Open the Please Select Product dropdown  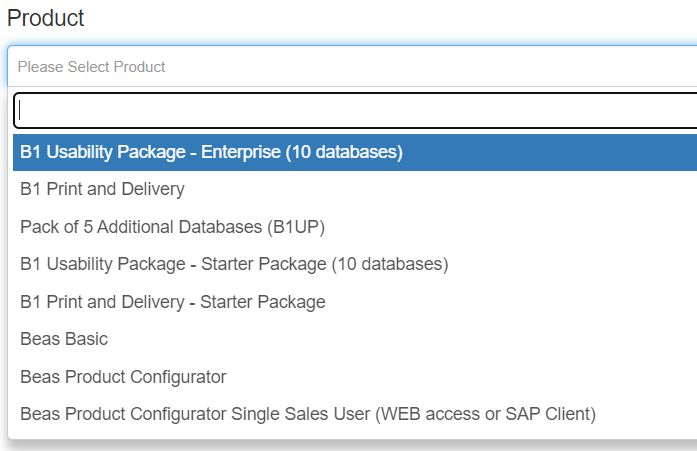pos(352,66)
